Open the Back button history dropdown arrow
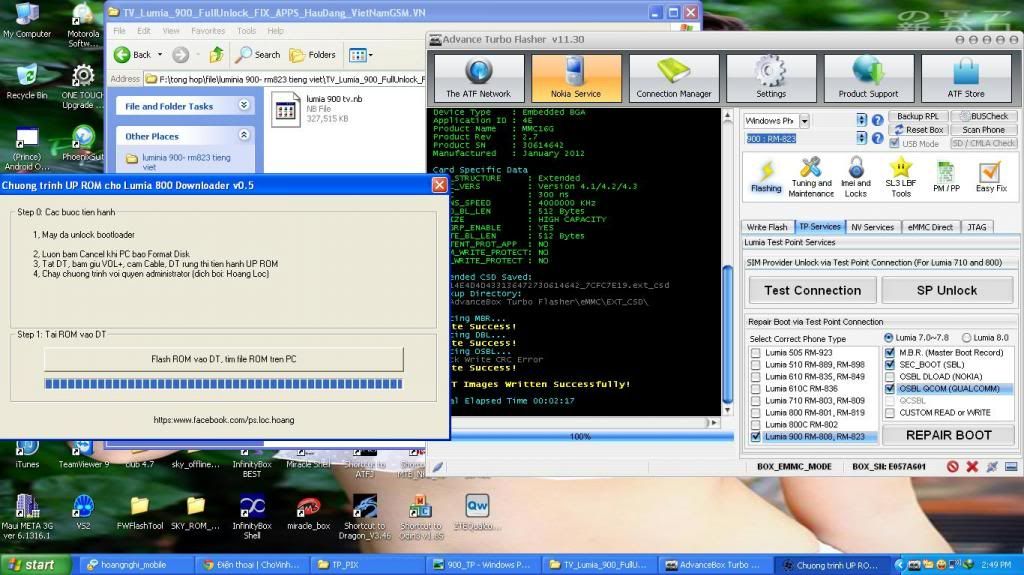Screen dimensions: 1024x575 159,55
